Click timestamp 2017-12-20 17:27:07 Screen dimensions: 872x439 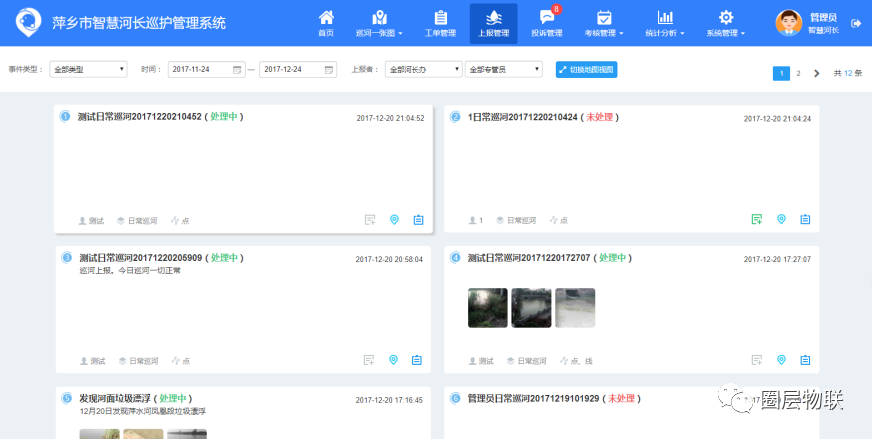click(777, 259)
